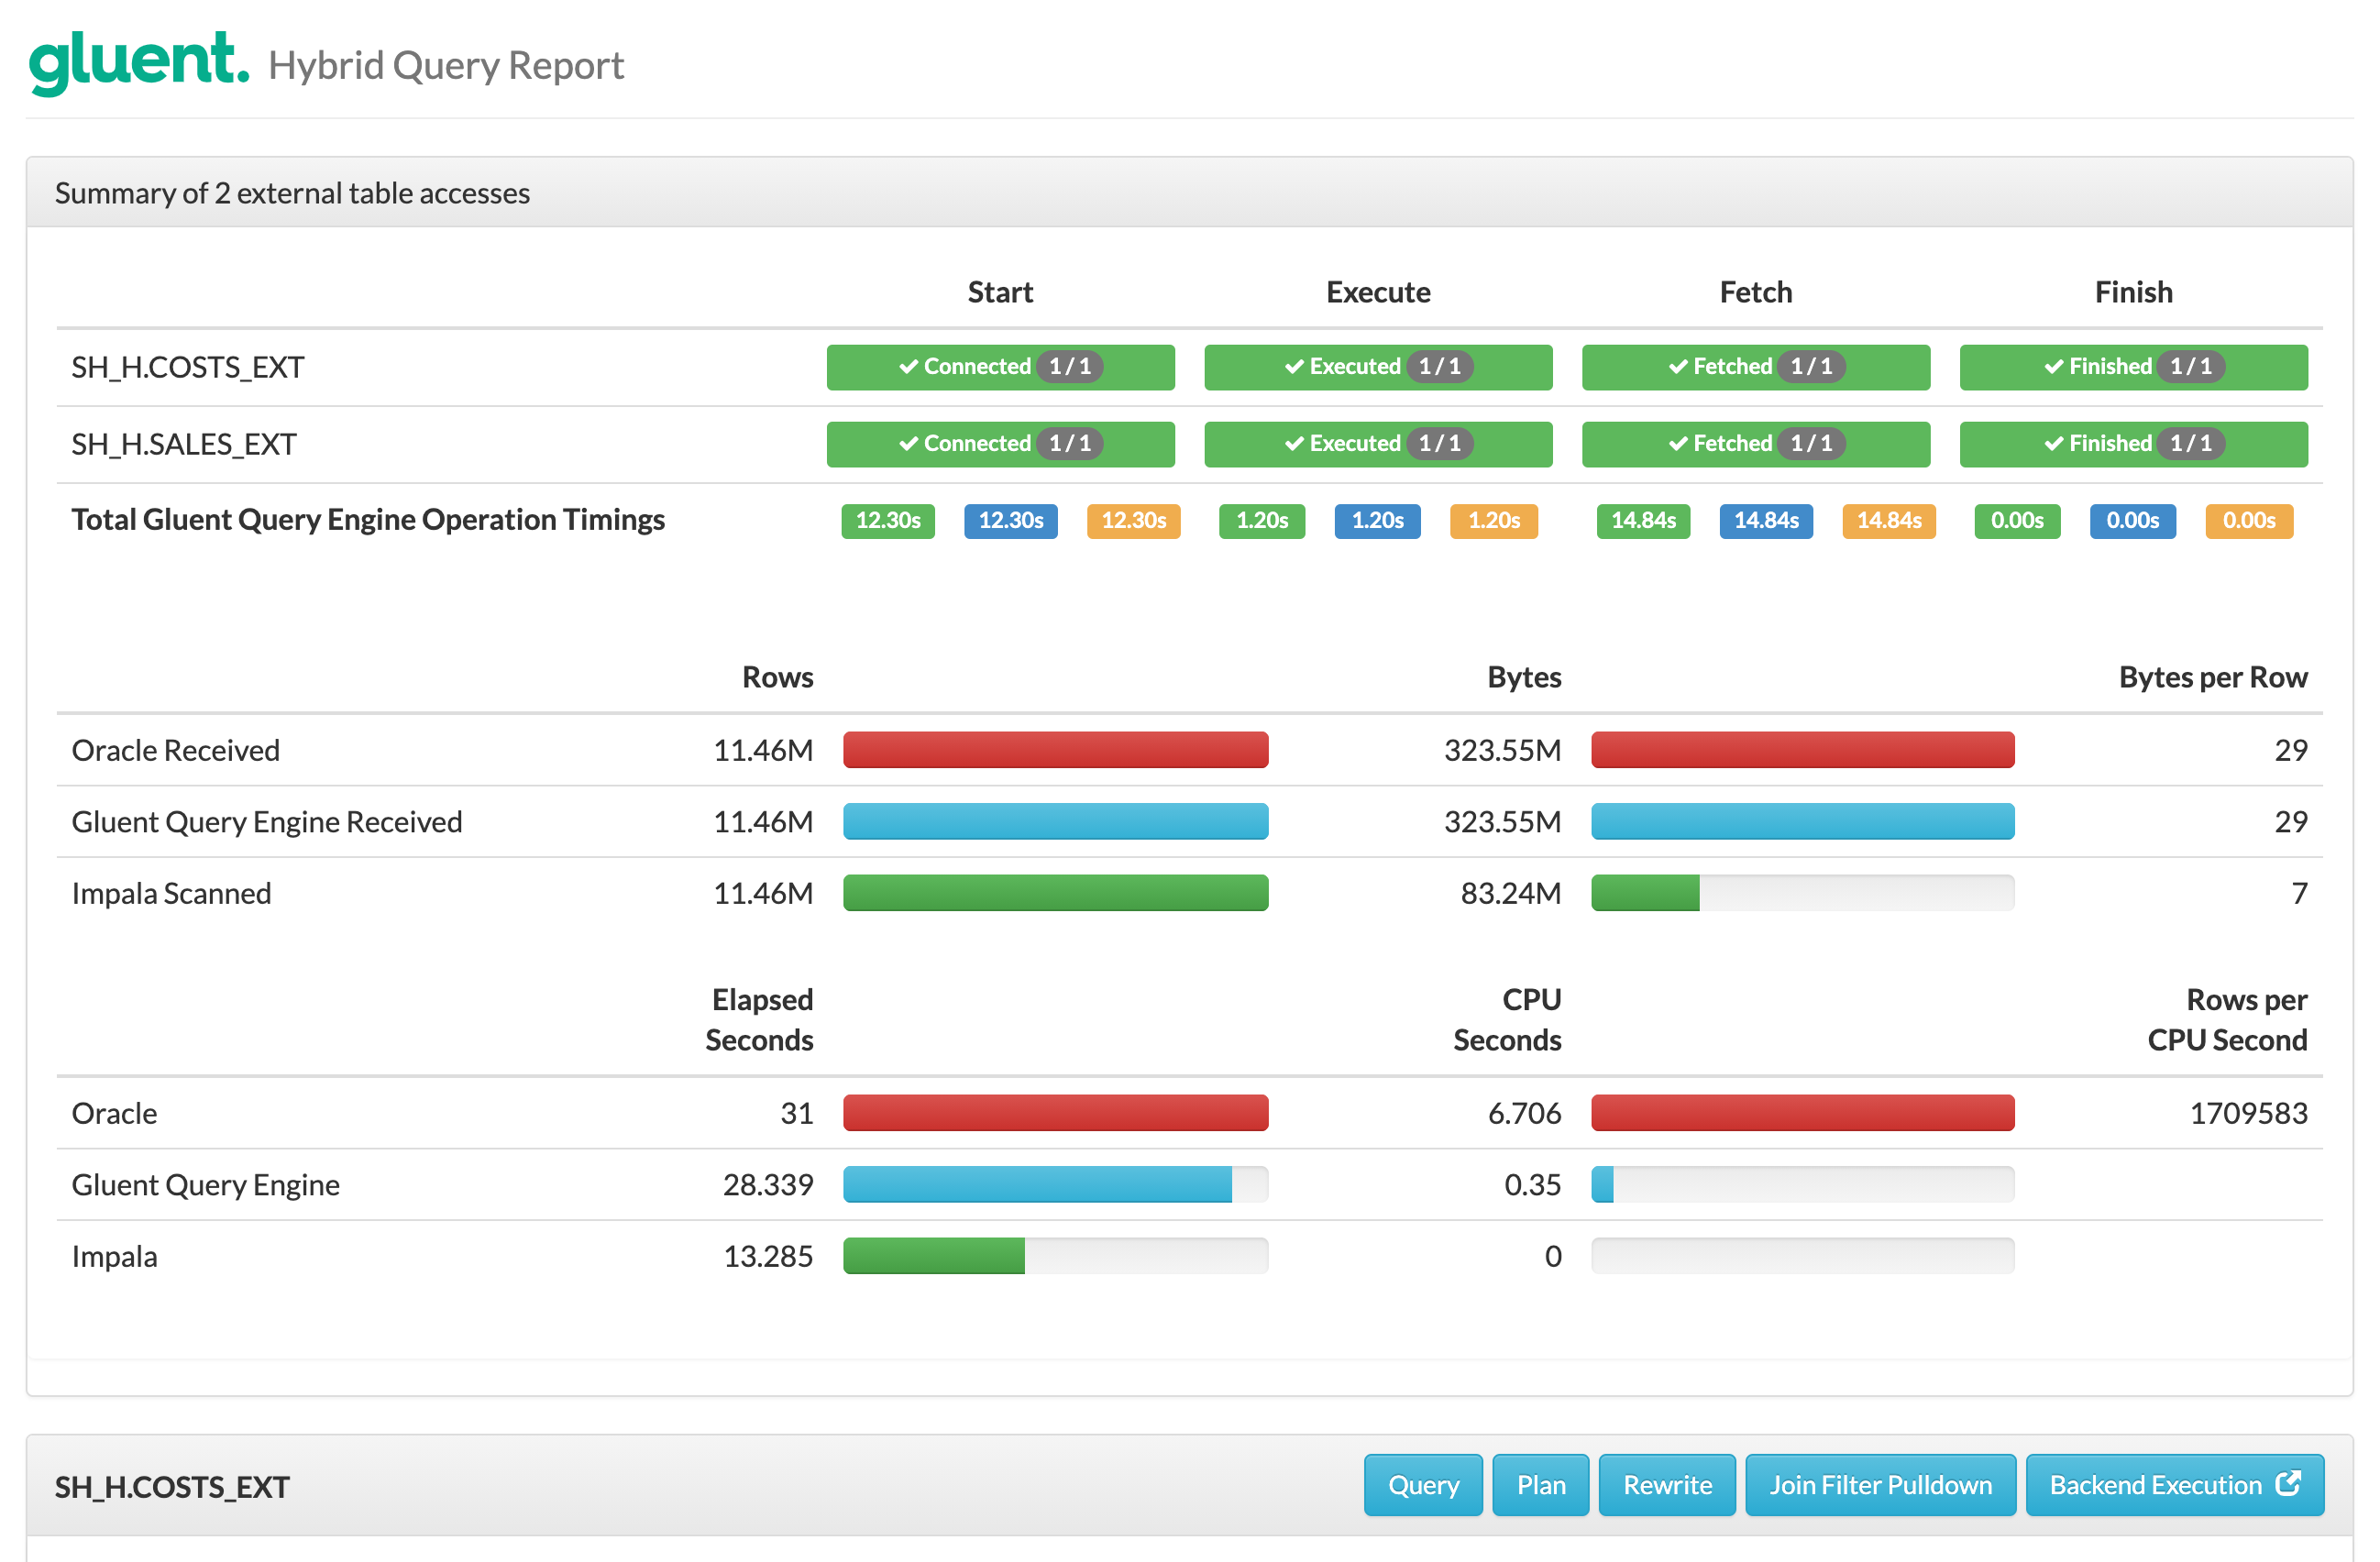Click the Oracle CPU seconds red bar

click(1803, 1113)
